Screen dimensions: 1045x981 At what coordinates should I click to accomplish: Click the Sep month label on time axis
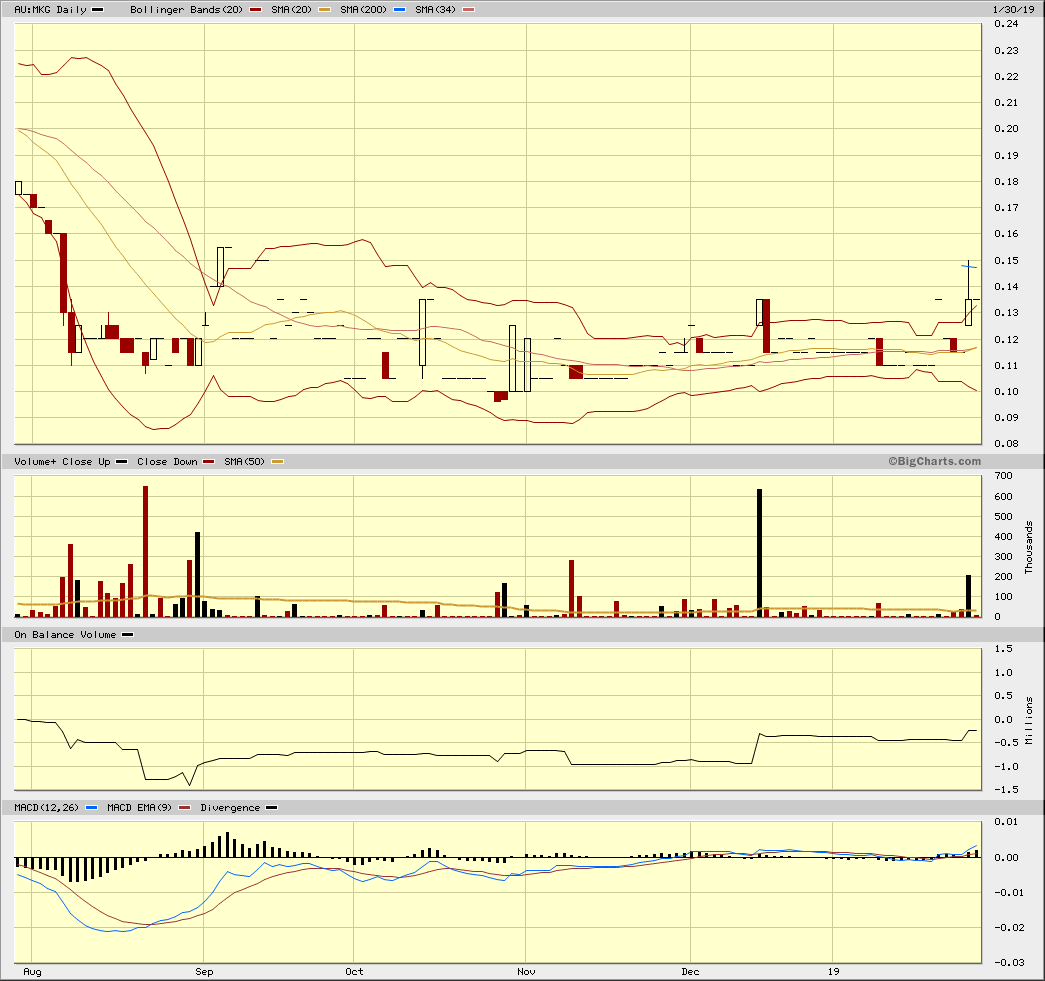point(204,972)
